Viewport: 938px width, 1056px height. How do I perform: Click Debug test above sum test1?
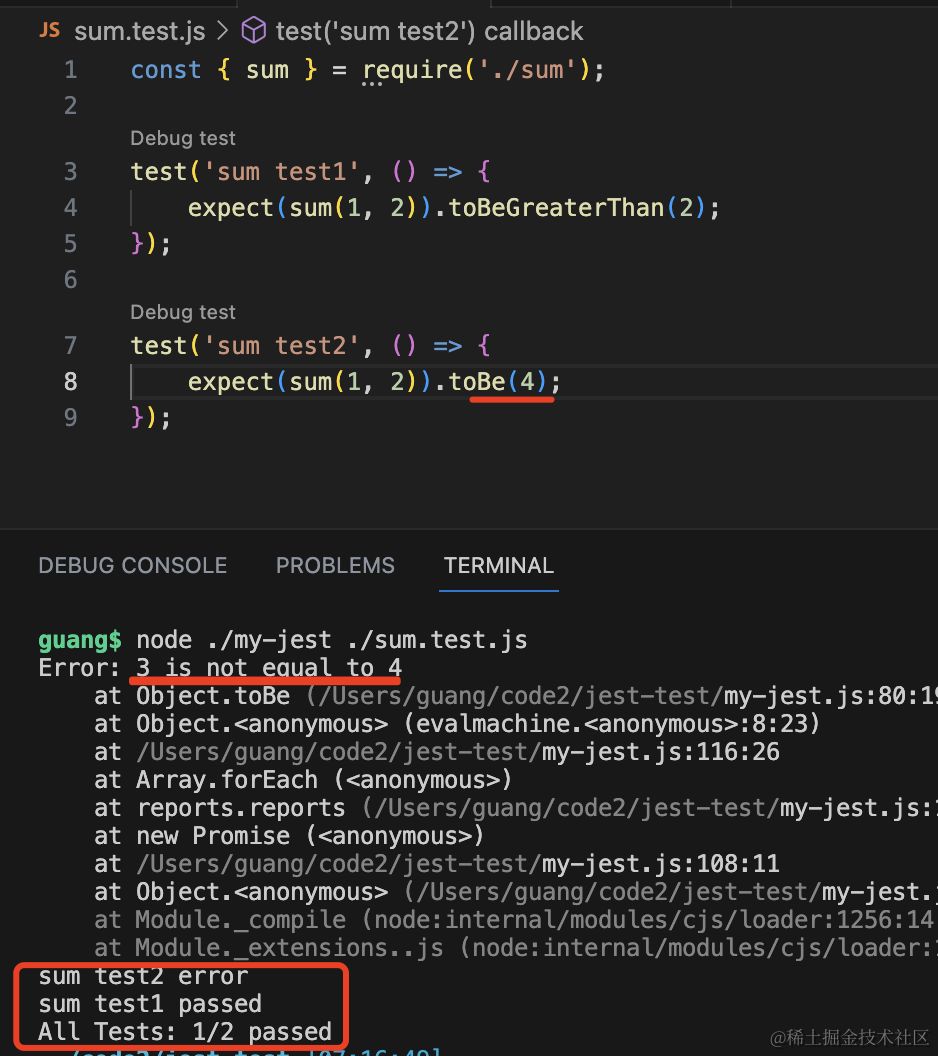pos(183,138)
